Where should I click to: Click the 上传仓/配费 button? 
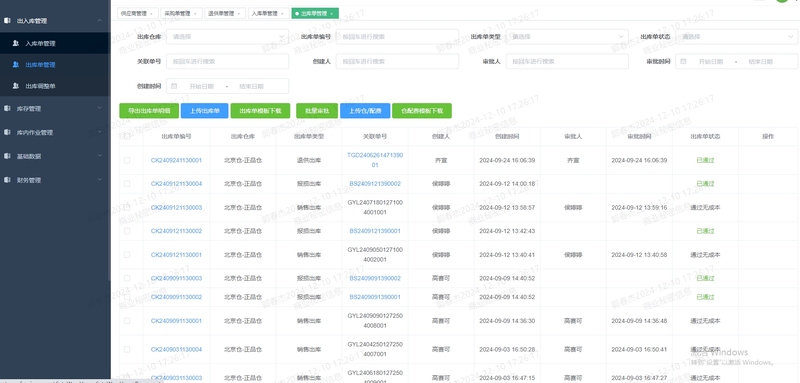tap(365, 111)
